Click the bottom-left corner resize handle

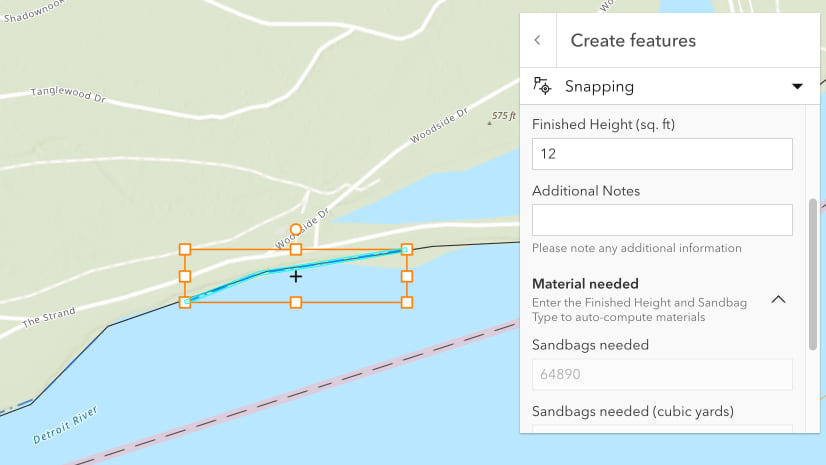[x=185, y=302]
